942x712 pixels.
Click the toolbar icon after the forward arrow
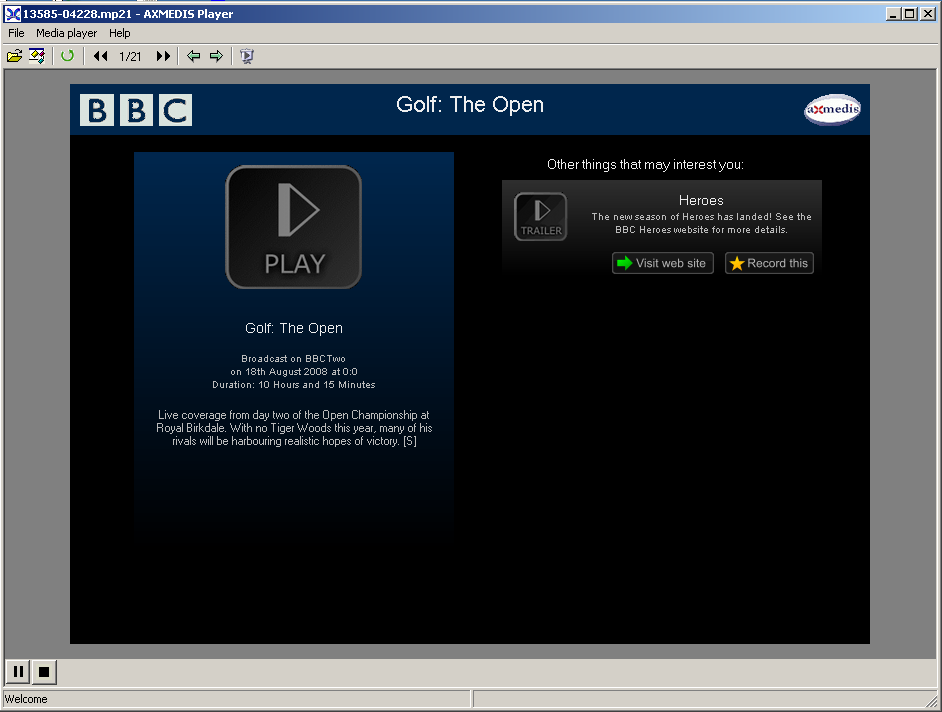coord(247,56)
